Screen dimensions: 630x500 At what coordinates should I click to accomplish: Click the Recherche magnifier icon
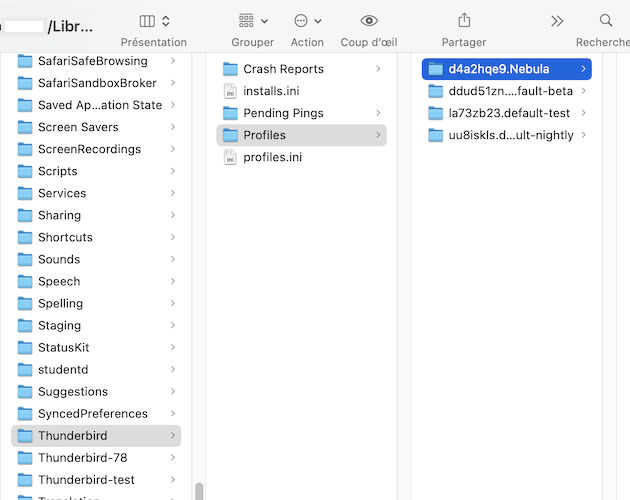(x=606, y=20)
